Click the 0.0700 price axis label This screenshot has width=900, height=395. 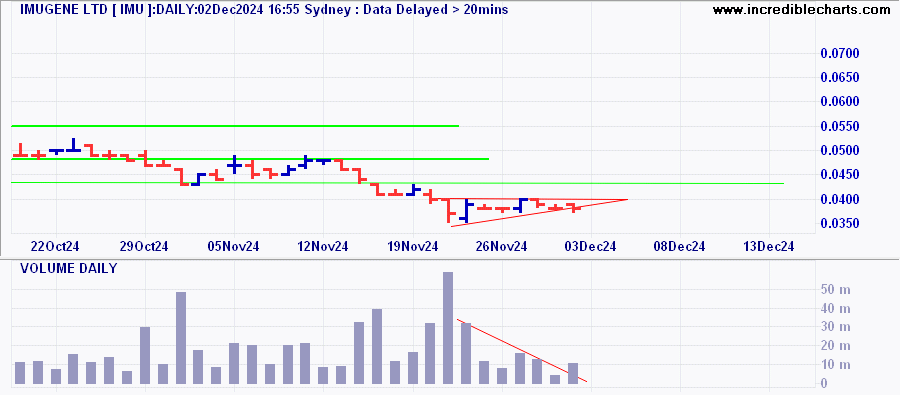click(840, 53)
